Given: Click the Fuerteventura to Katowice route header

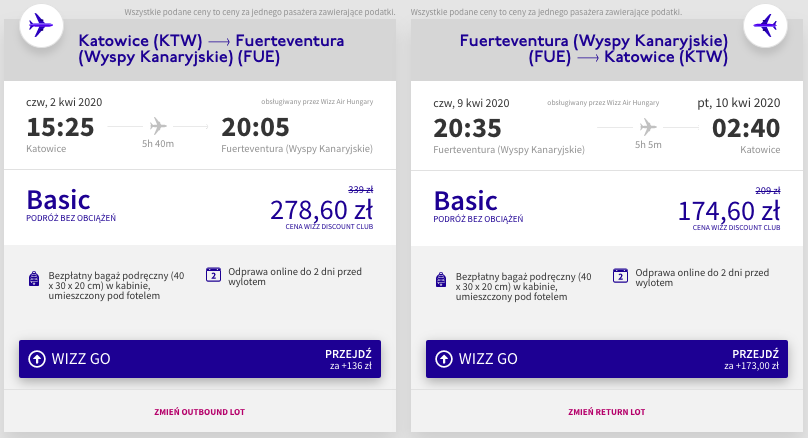Looking at the screenshot, I should 594,48.
